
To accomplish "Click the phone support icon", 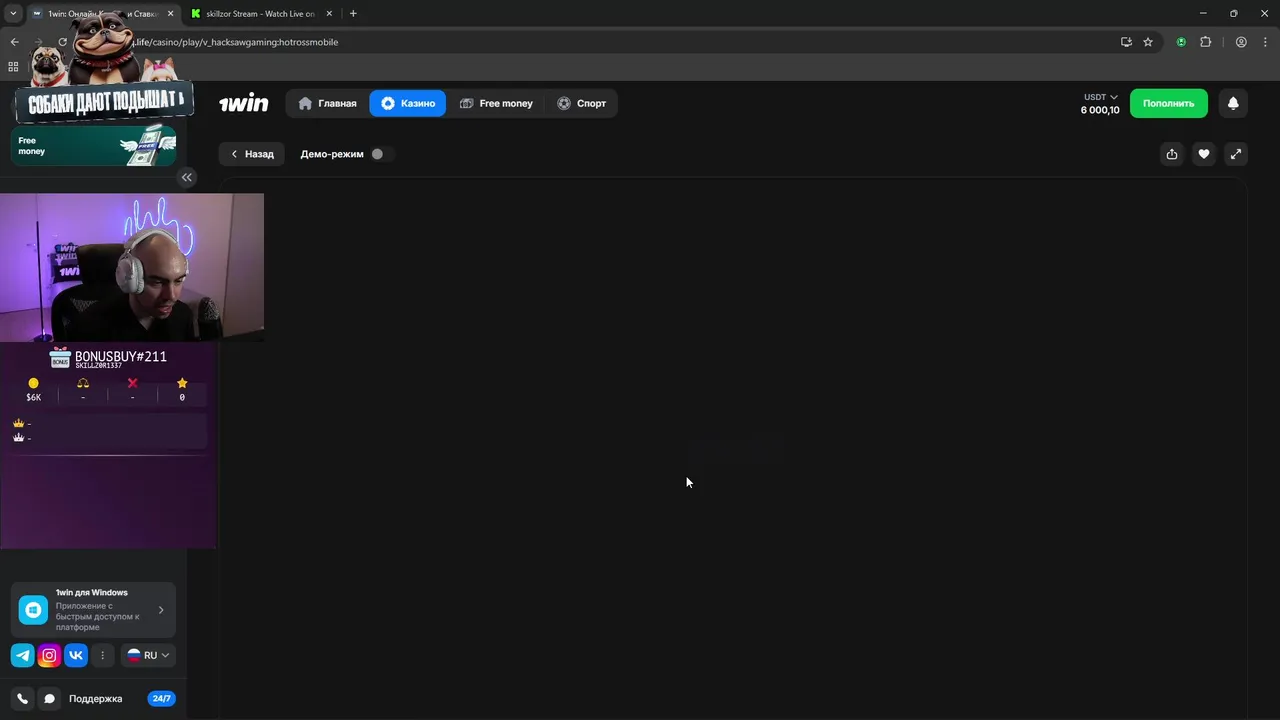I will click(x=23, y=699).
